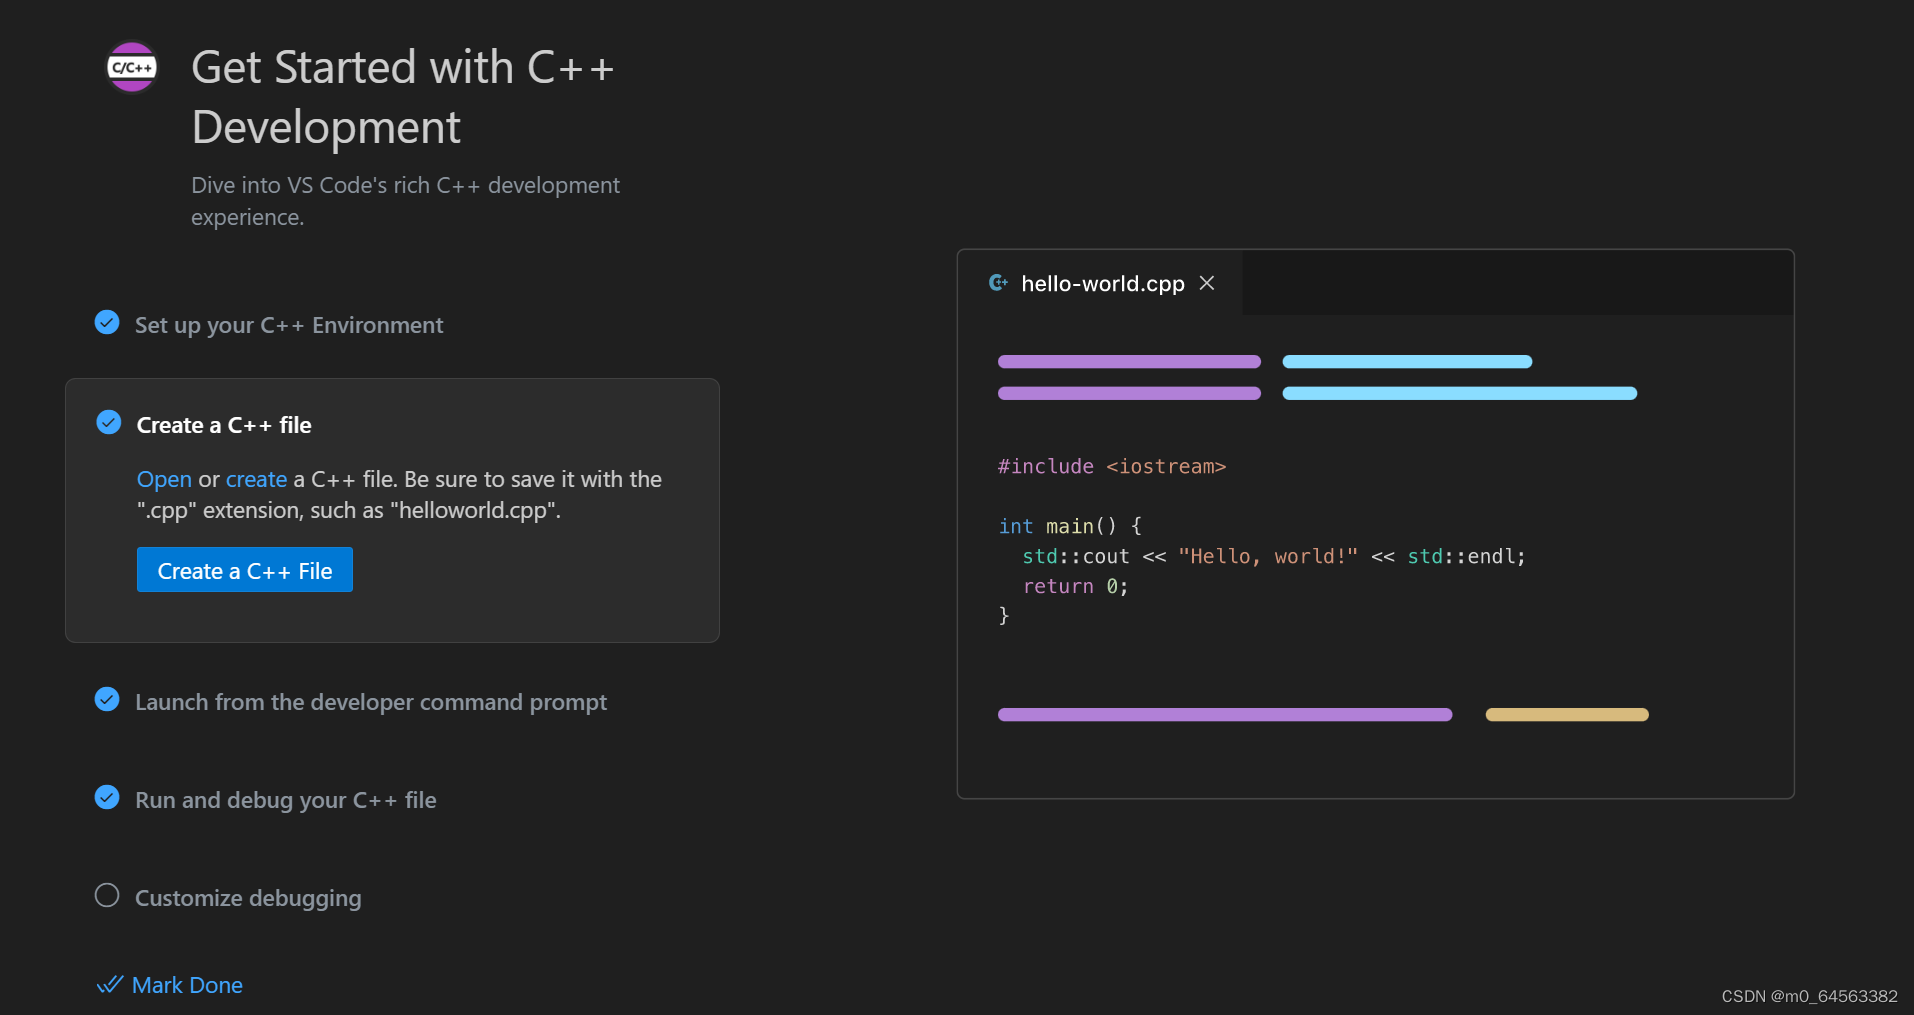Click the checkmark beside Run and debug your C++ file

(x=106, y=797)
